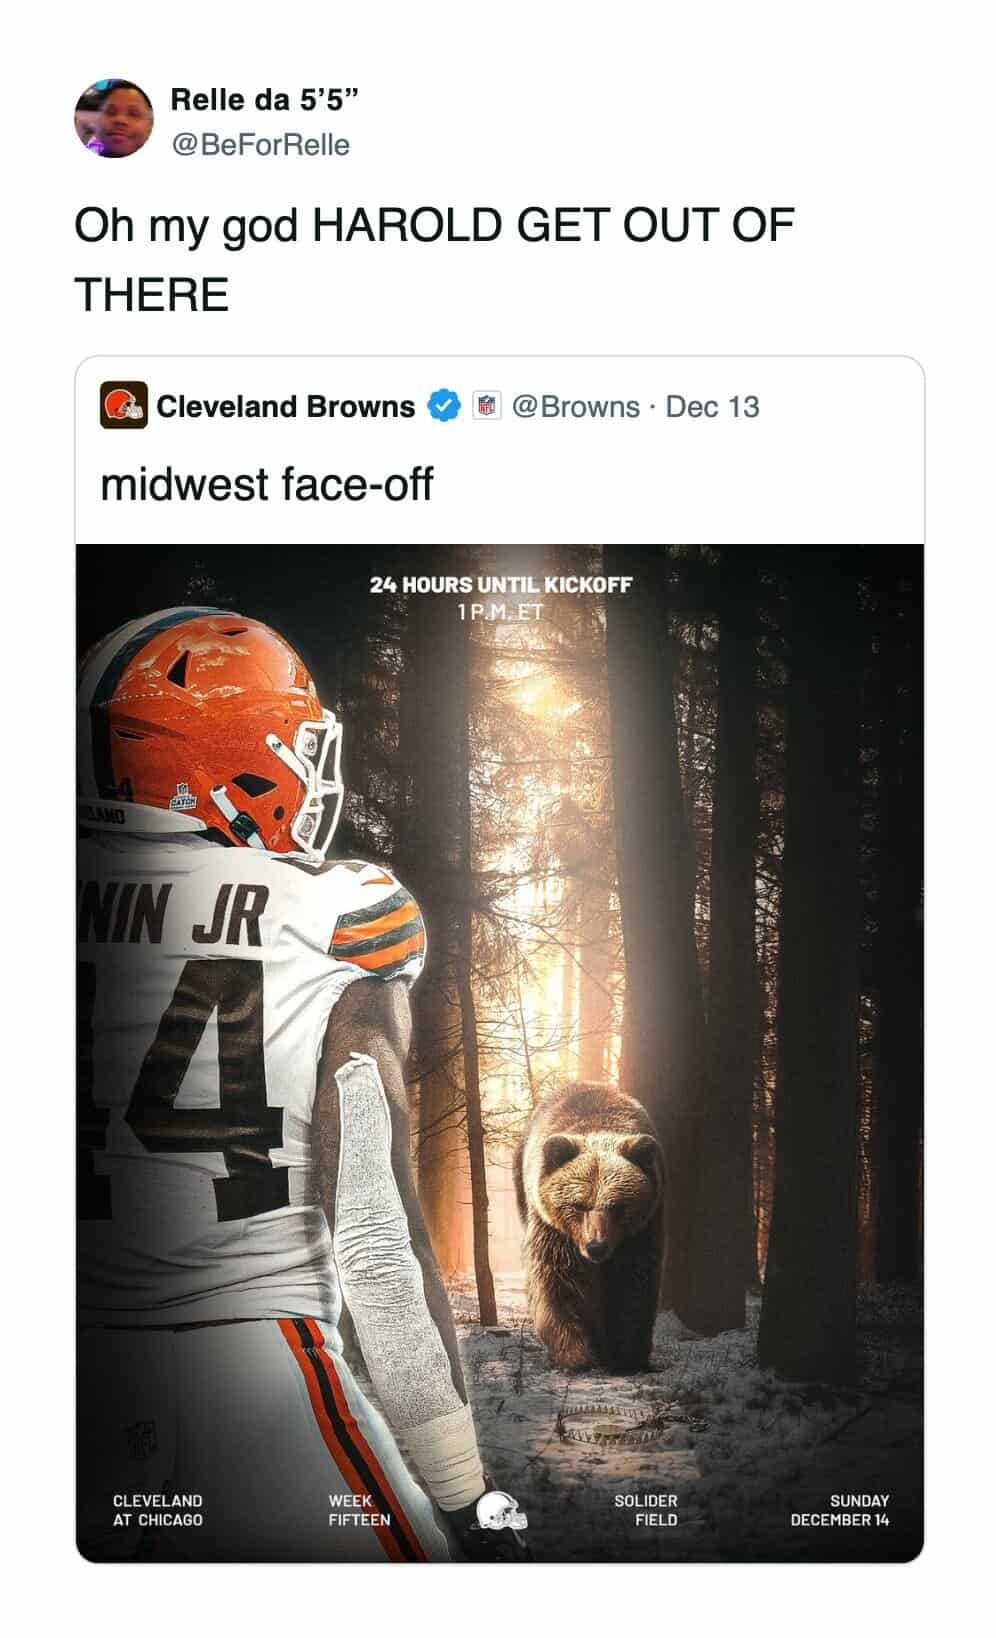Open the @BeForRelle handle link
The width and height of the screenshot is (996, 1638).
click(x=261, y=145)
